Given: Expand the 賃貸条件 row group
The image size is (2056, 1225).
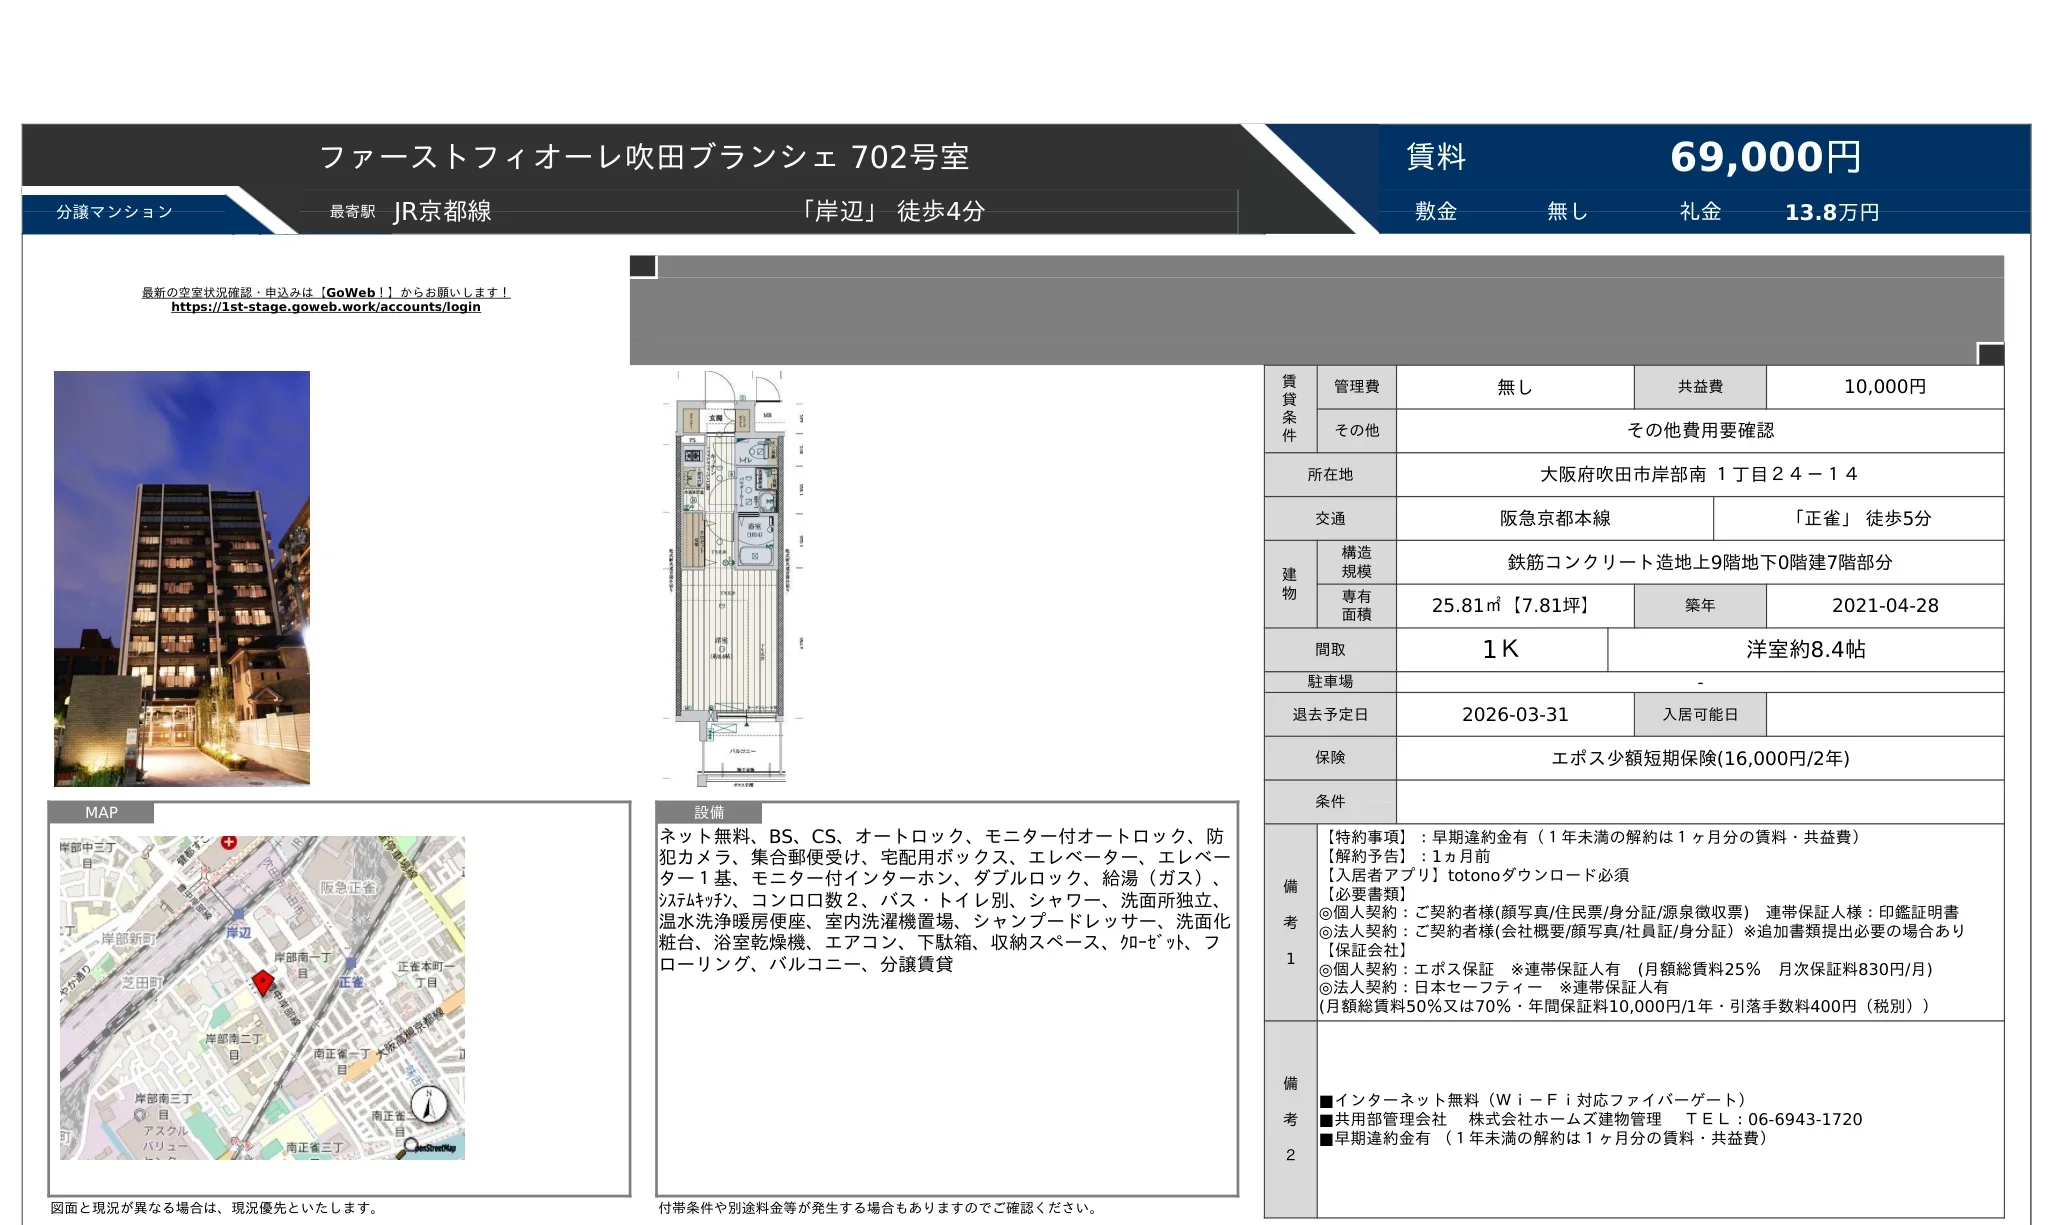Looking at the screenshot, I should (x=1289, y=410).
